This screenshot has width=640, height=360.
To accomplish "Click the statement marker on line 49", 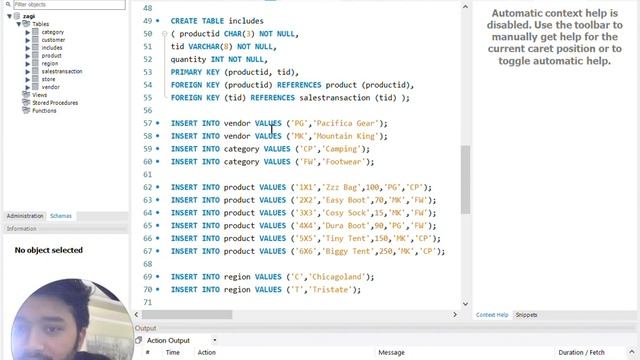I will point(158,21).
